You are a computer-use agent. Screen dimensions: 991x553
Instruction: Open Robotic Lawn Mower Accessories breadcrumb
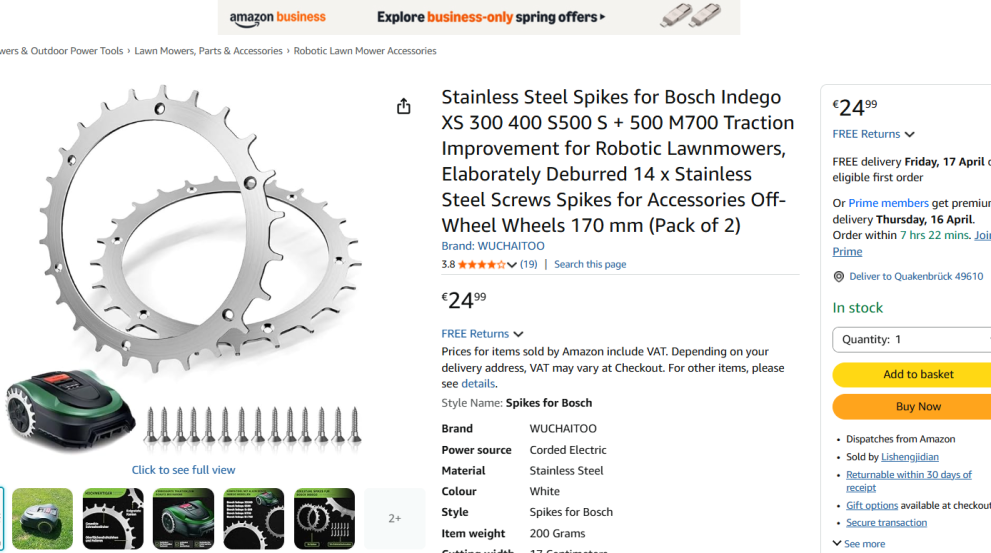365,51
